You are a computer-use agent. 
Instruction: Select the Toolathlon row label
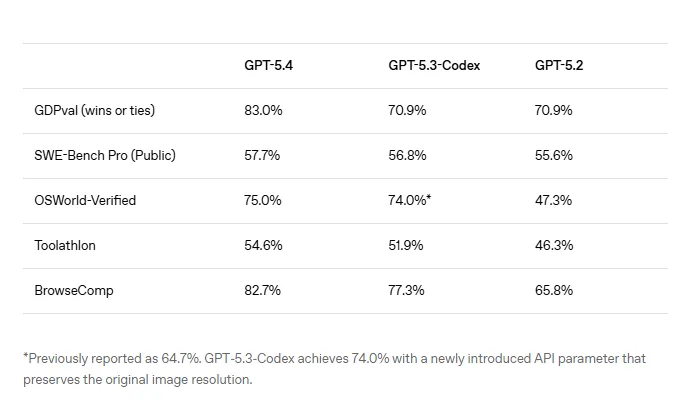[x=65, y=245]
